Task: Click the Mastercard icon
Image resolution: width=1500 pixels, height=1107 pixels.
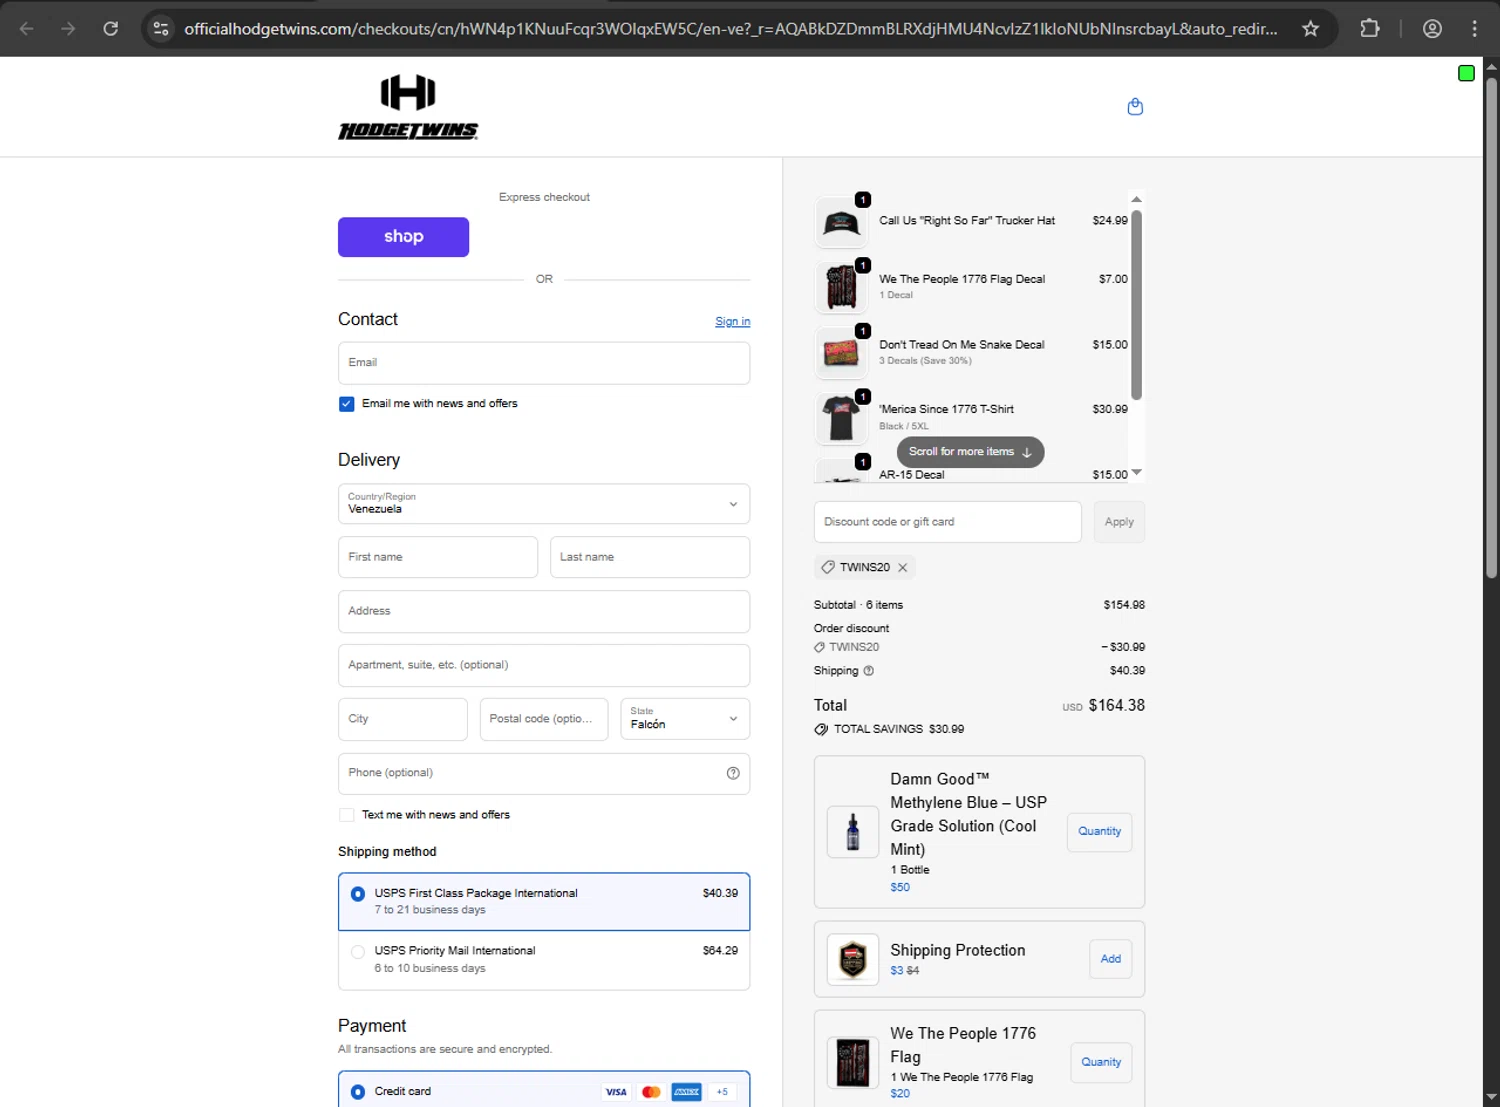Action: click(651, 1092)
